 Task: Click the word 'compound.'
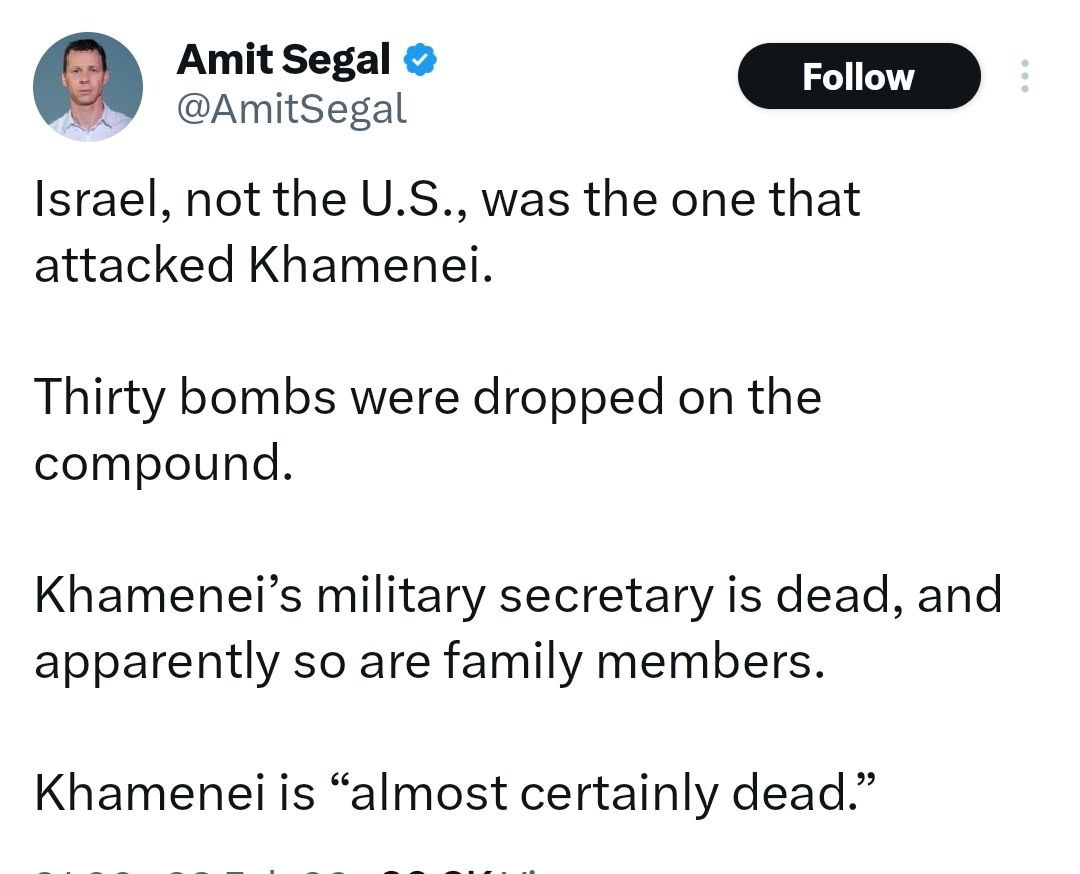click(164, 463)
